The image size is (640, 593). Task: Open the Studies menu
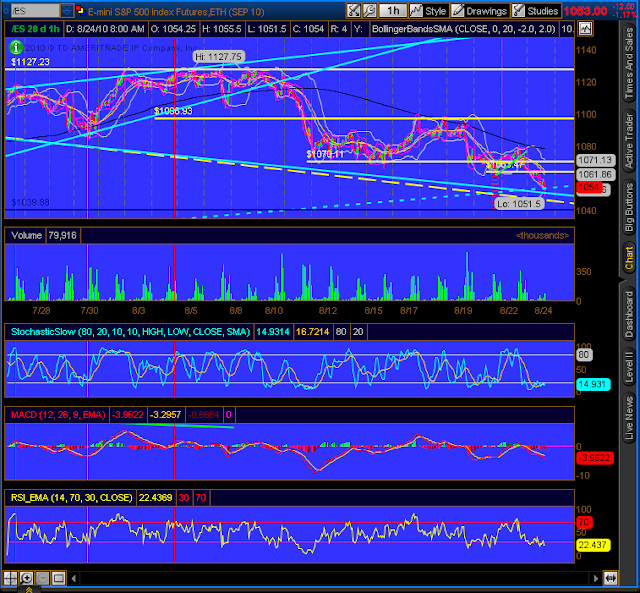point(536,11)
